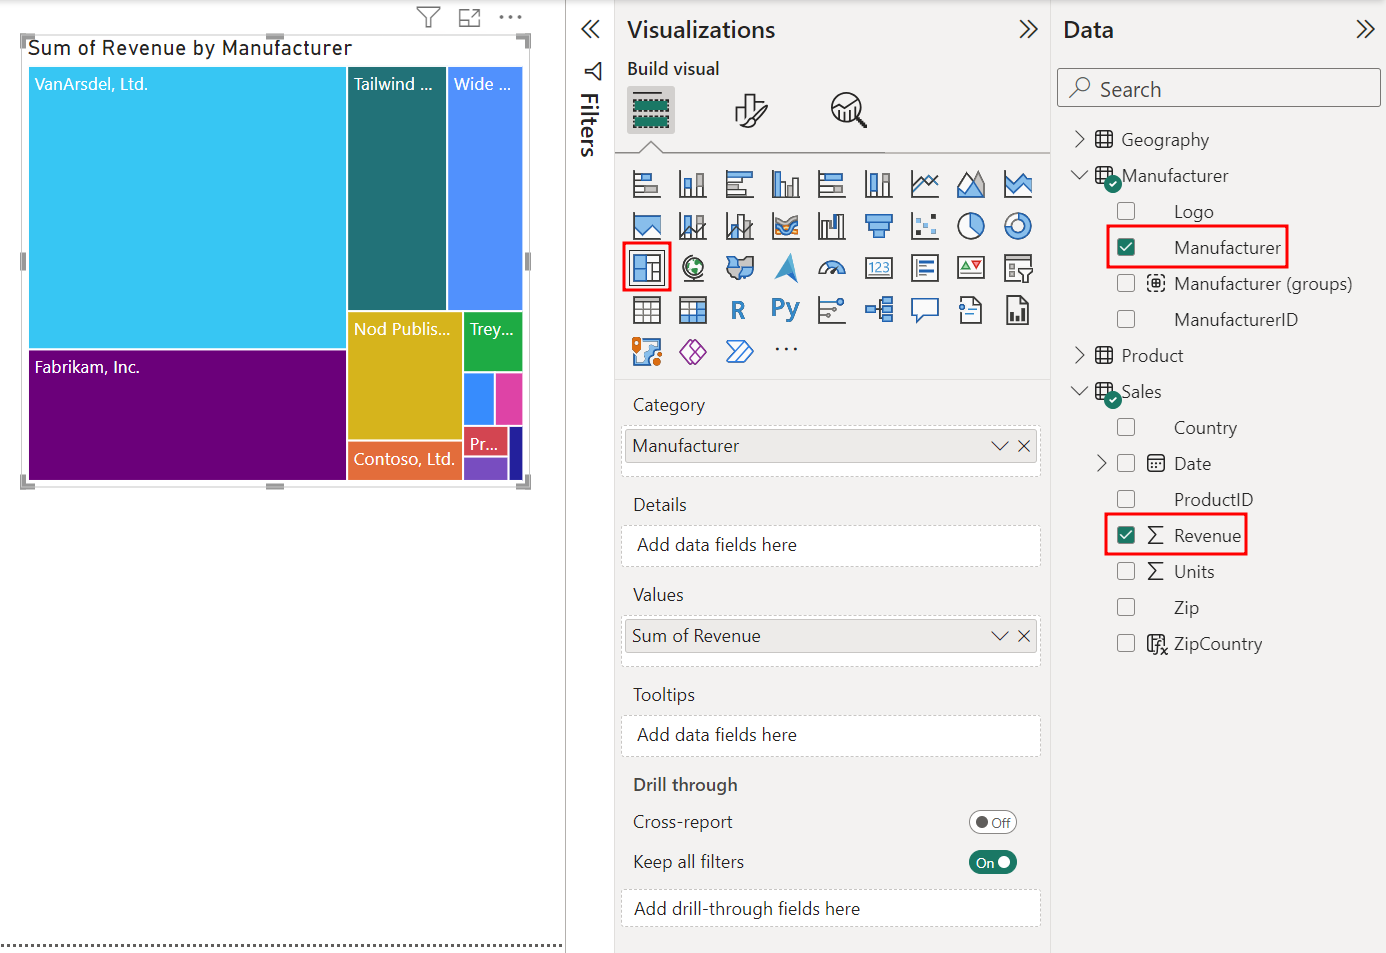The width and height of the screenshot is (1386, 953).
Task: Choose the Pie chart visual
Action: pyautogui.click(x=971, y=226)
